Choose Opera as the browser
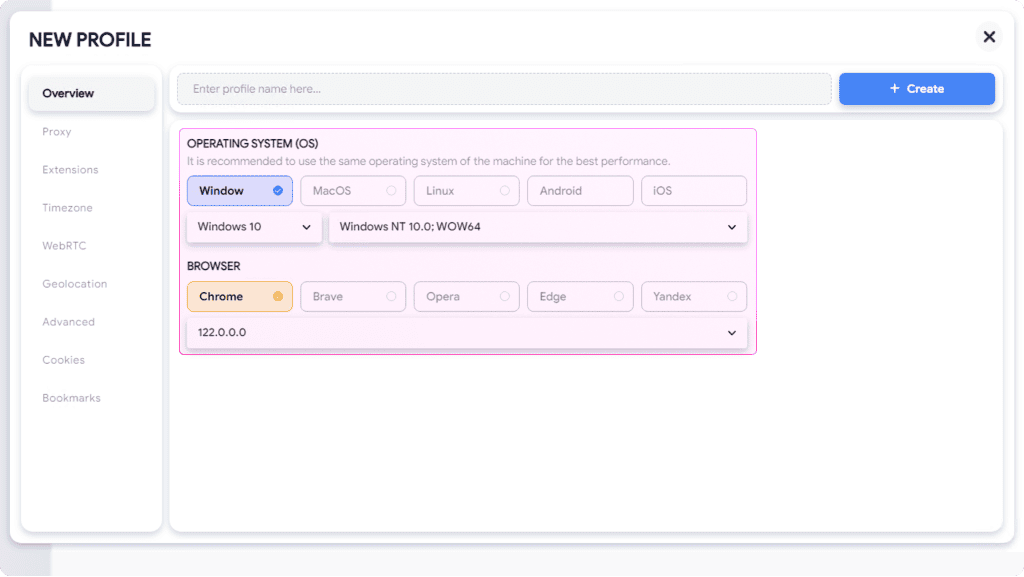 point(466,297)
